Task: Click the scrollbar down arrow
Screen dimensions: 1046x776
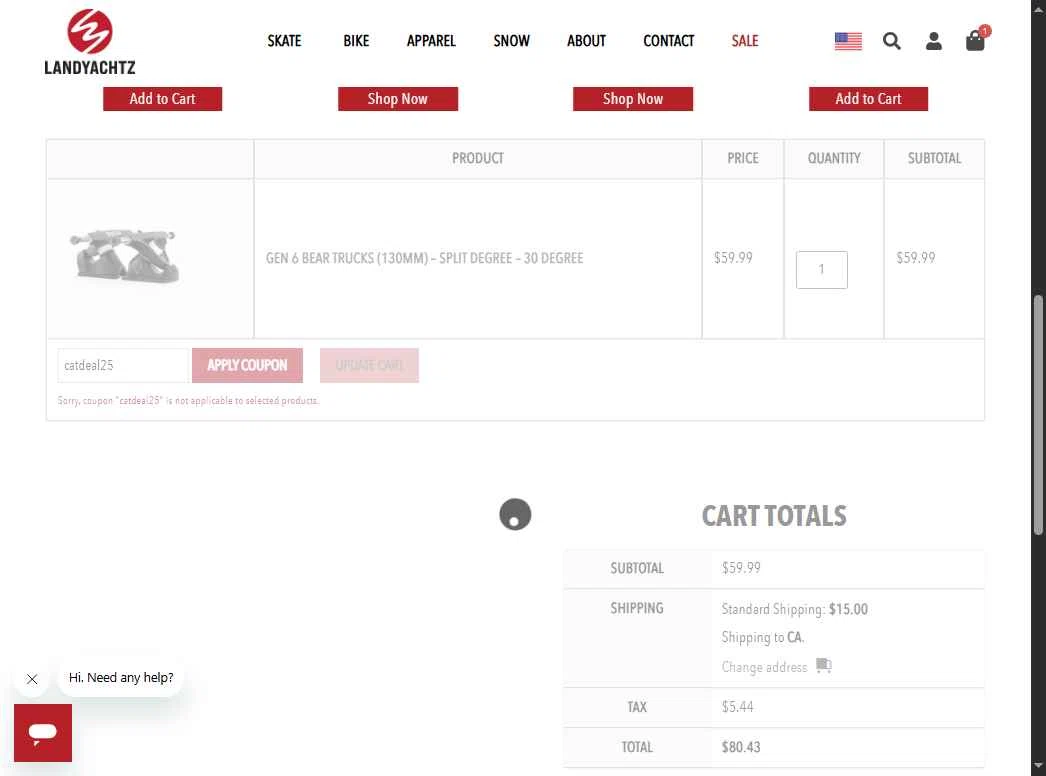Action: (x=1038, y=766)
